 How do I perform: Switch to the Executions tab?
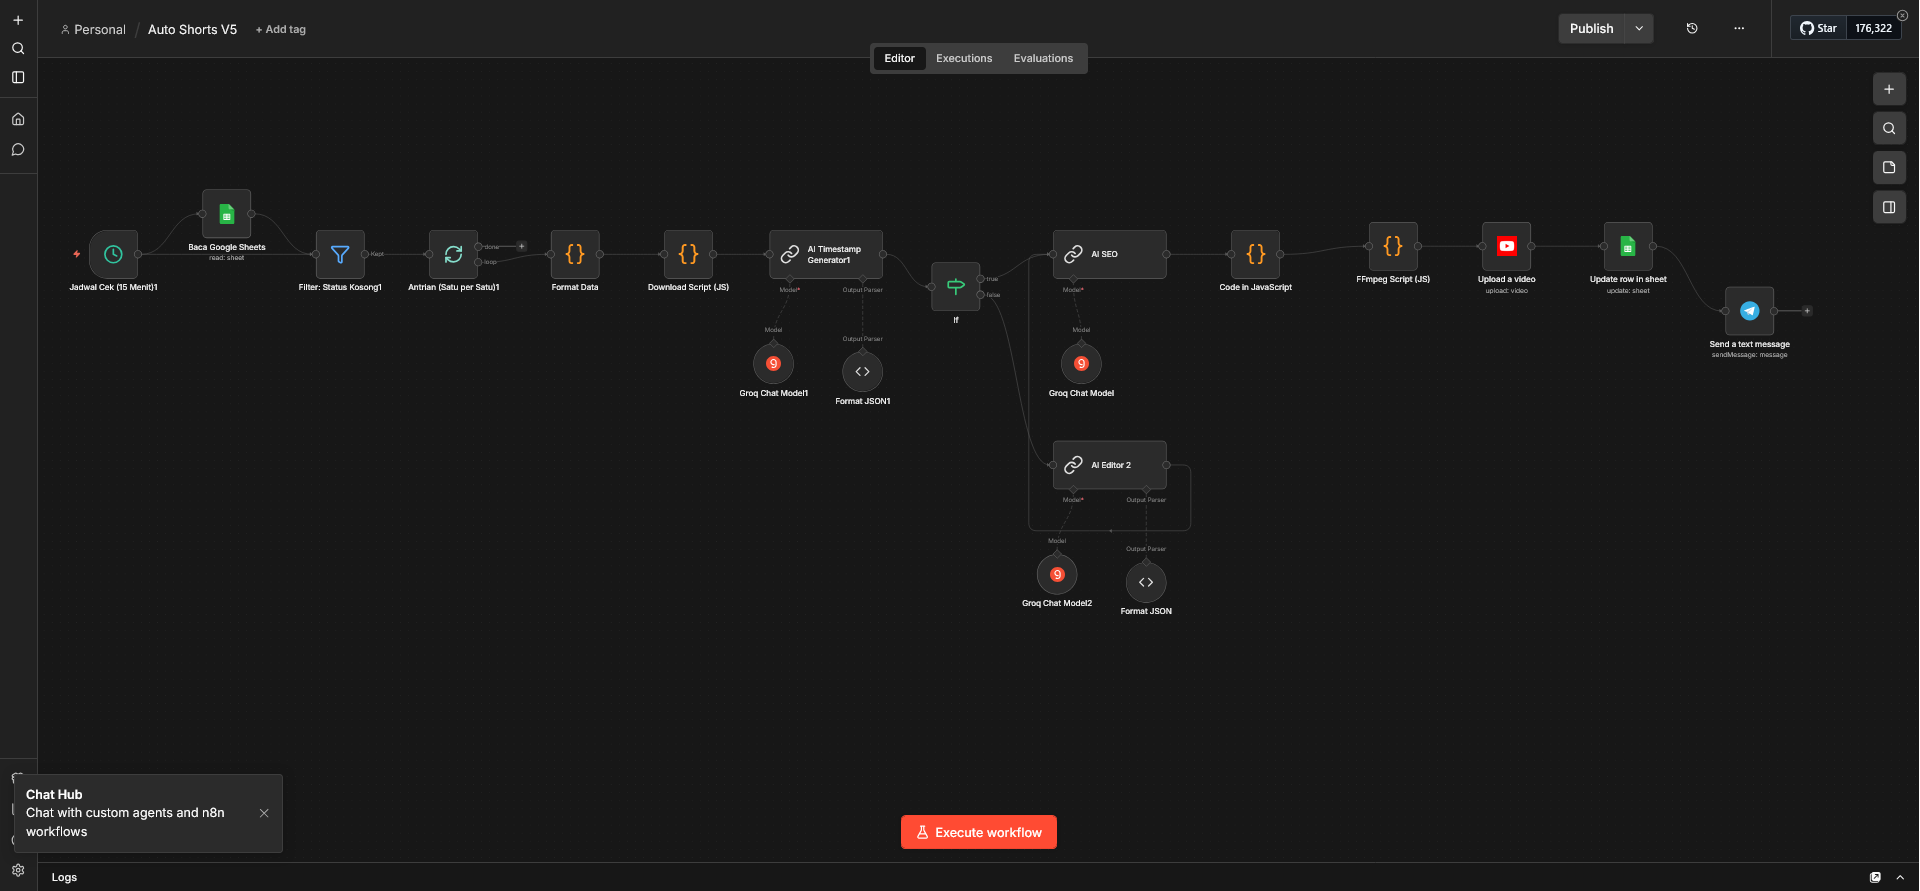coord(964,59)
